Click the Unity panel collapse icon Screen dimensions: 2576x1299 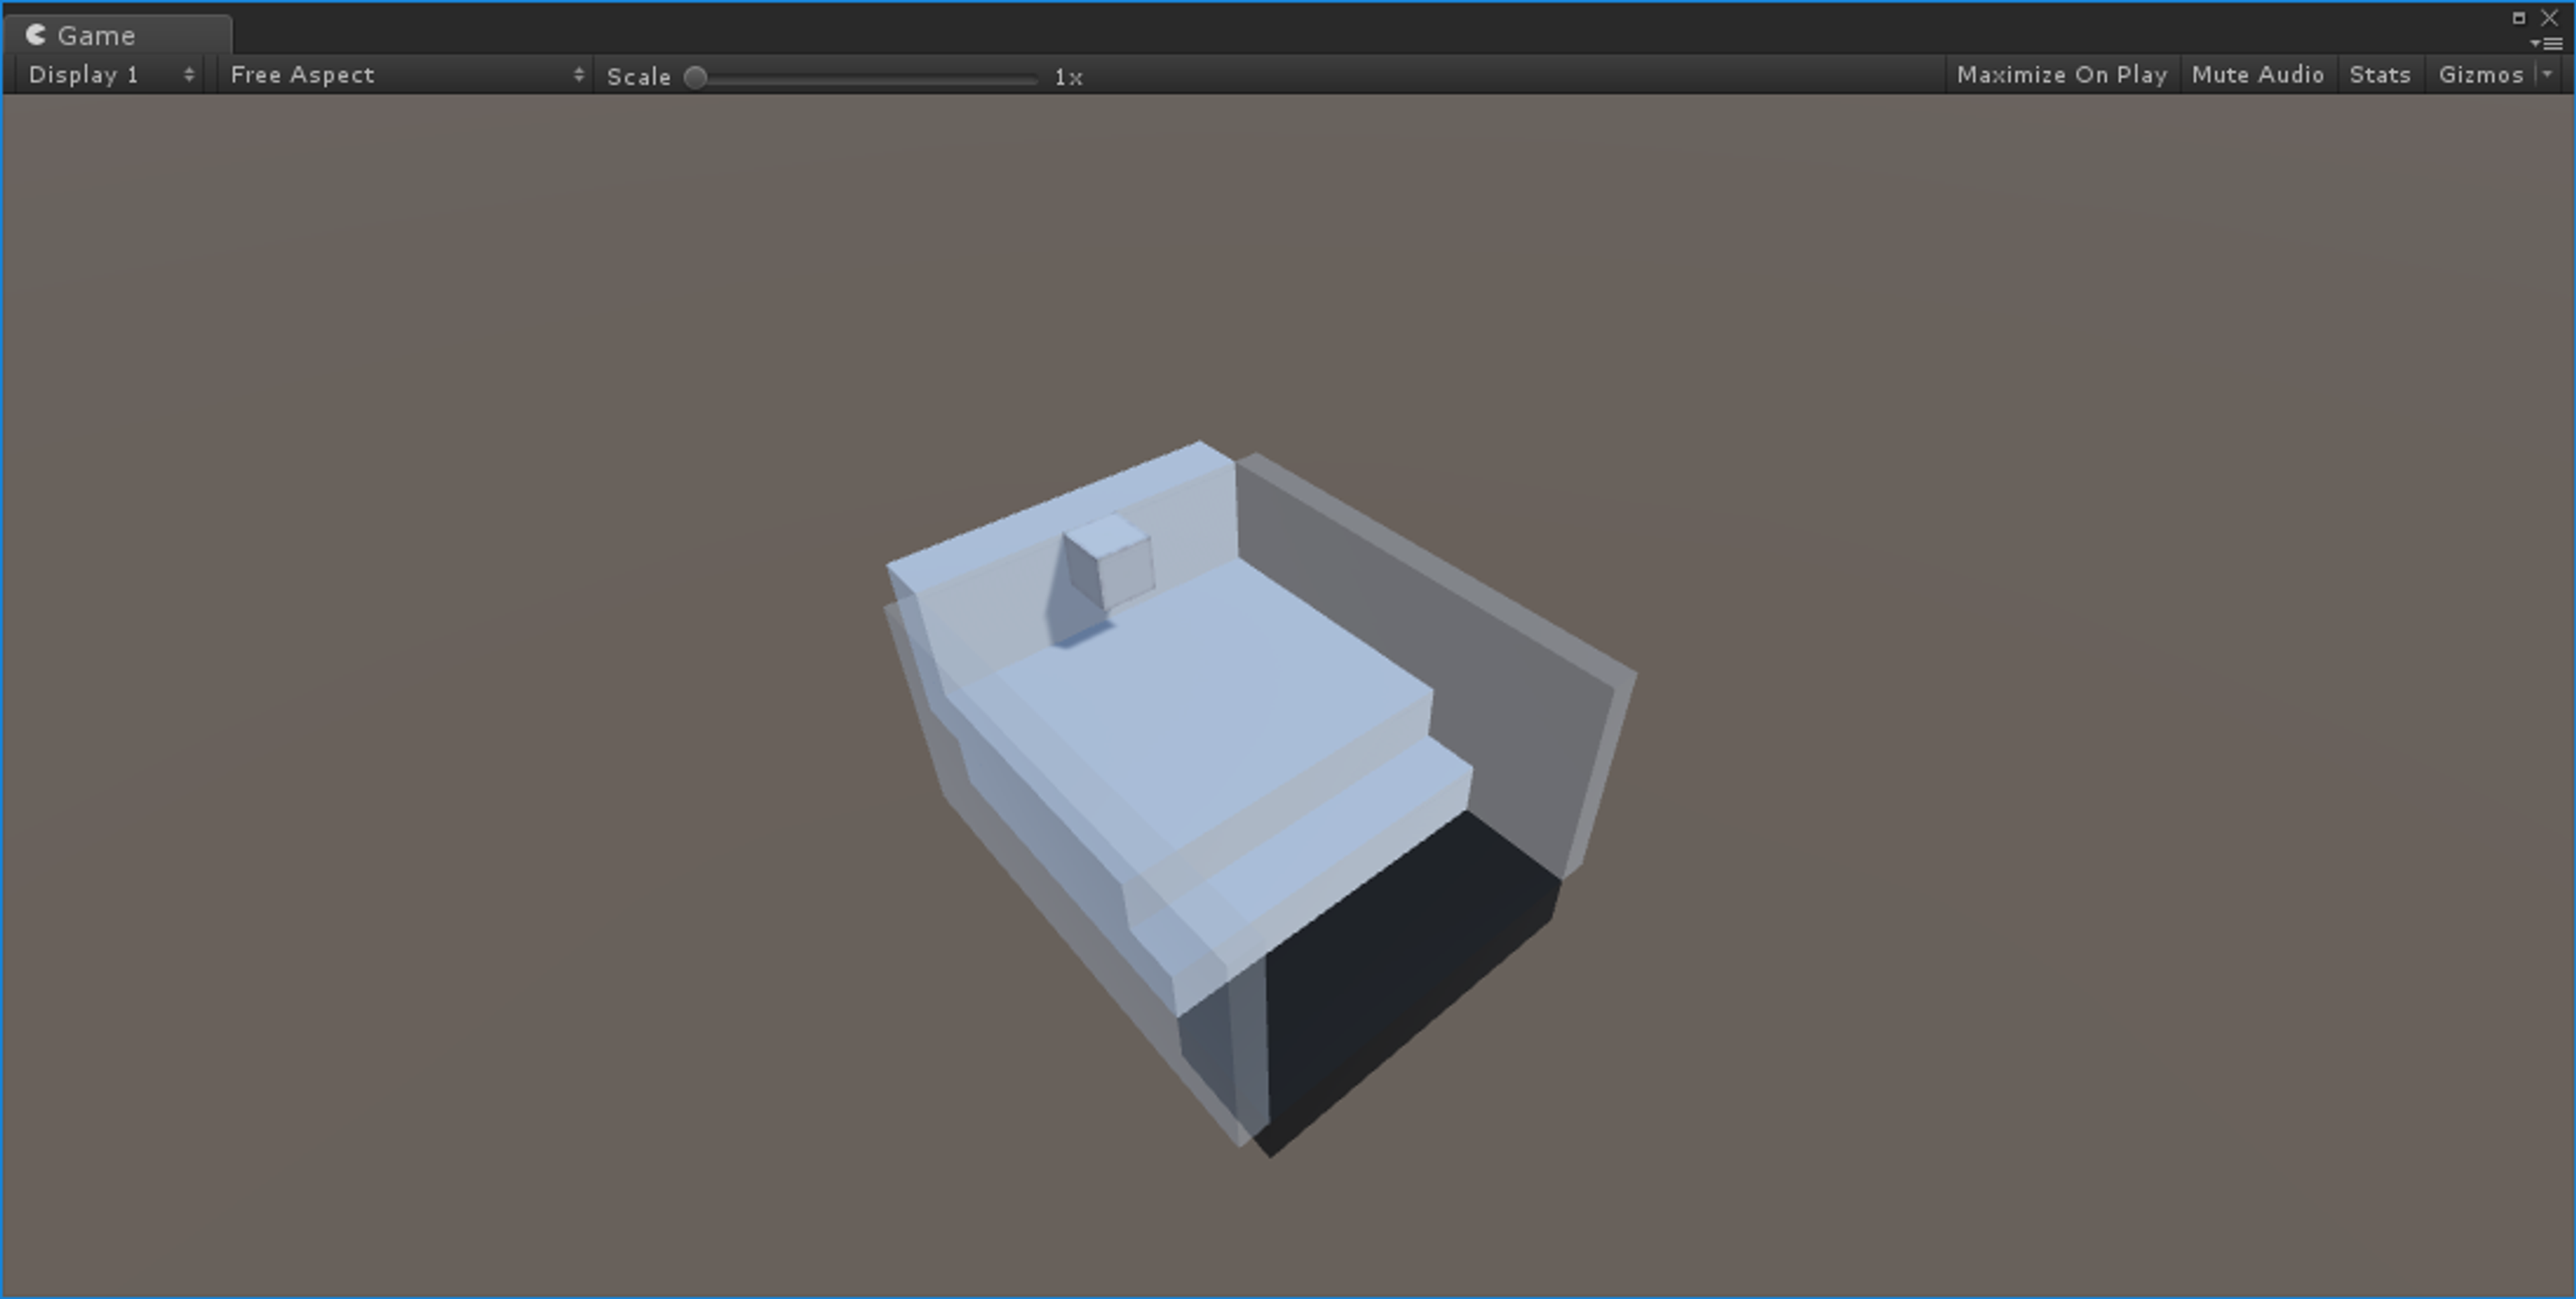(2546, 43)
